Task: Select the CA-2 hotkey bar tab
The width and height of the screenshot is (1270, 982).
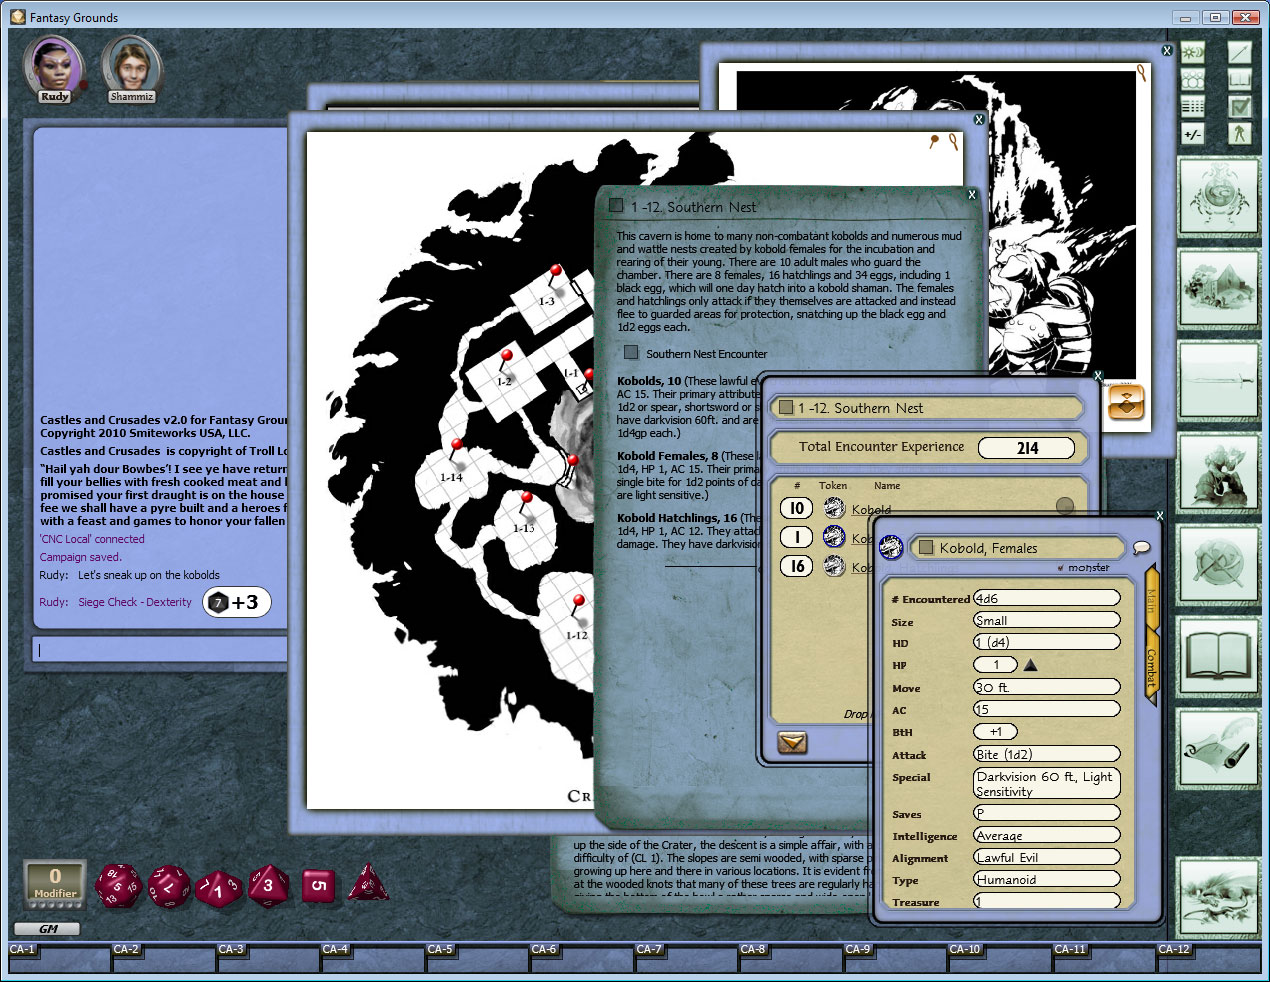Action: [125, 948]
